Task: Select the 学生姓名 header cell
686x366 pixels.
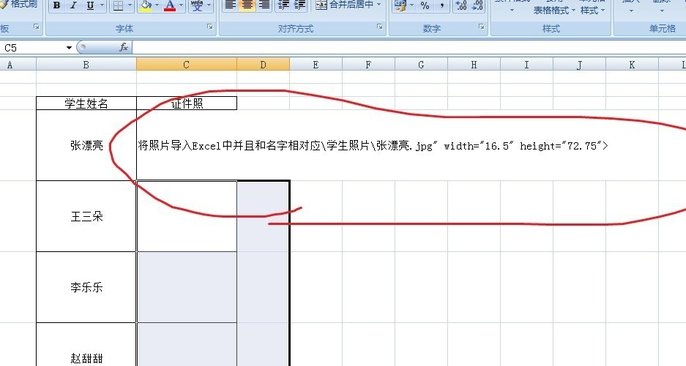Action: tap(86, 103)
